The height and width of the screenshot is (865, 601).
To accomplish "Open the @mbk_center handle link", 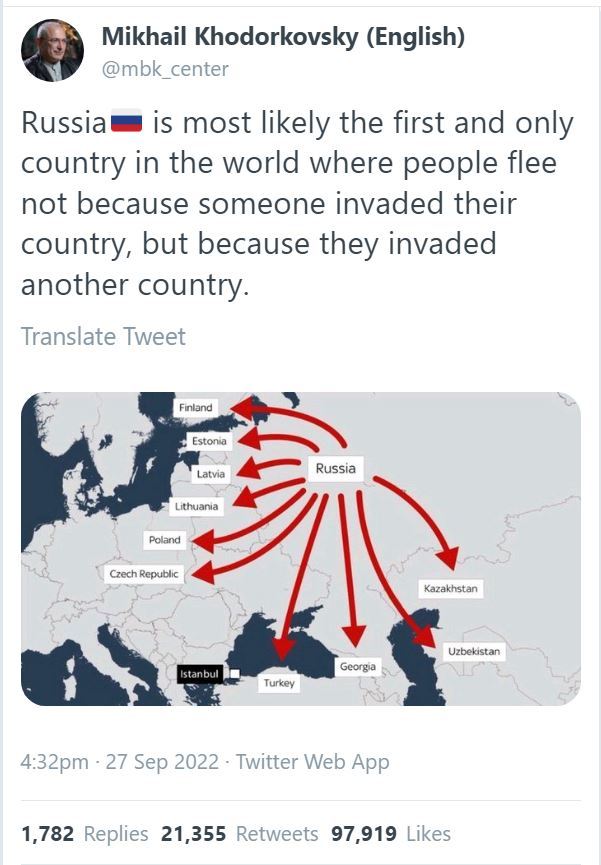I will click(165, 69).
